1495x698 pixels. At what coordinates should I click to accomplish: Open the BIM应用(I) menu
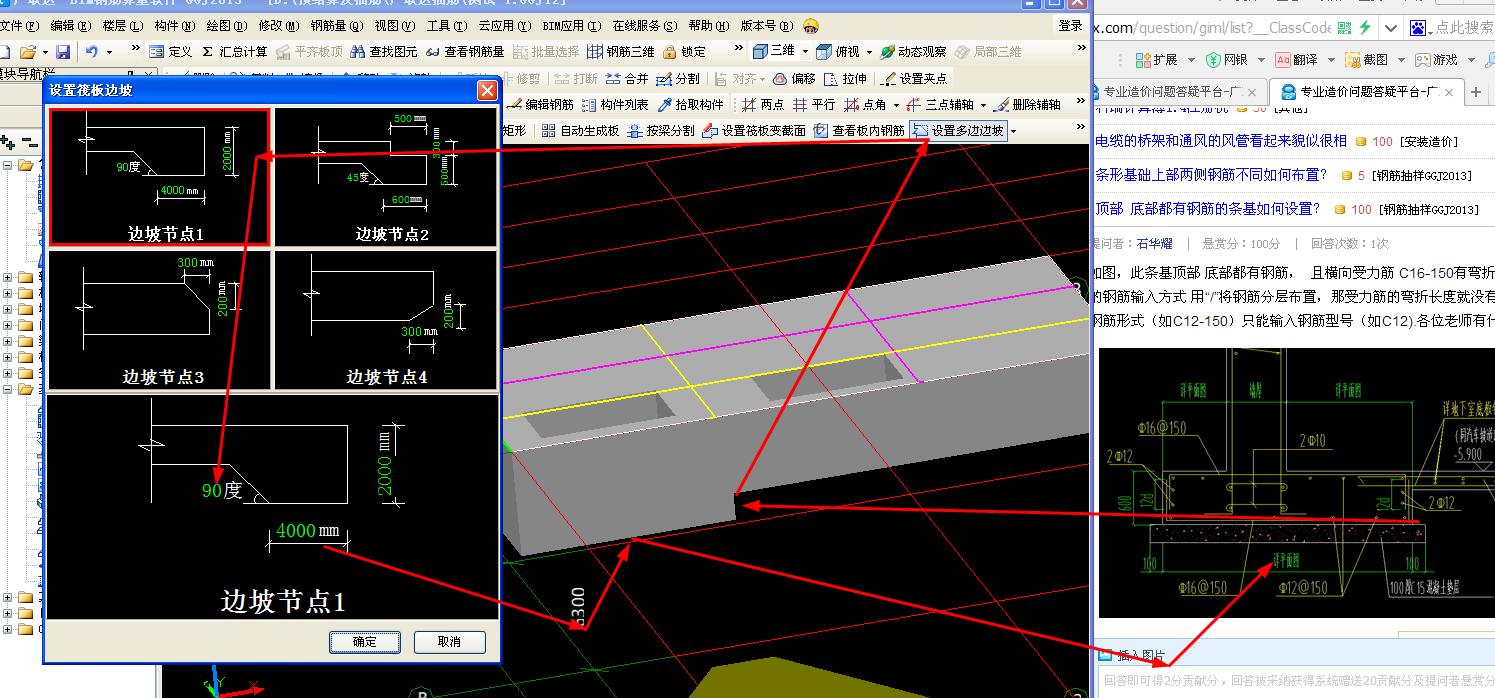coord(570,26)
